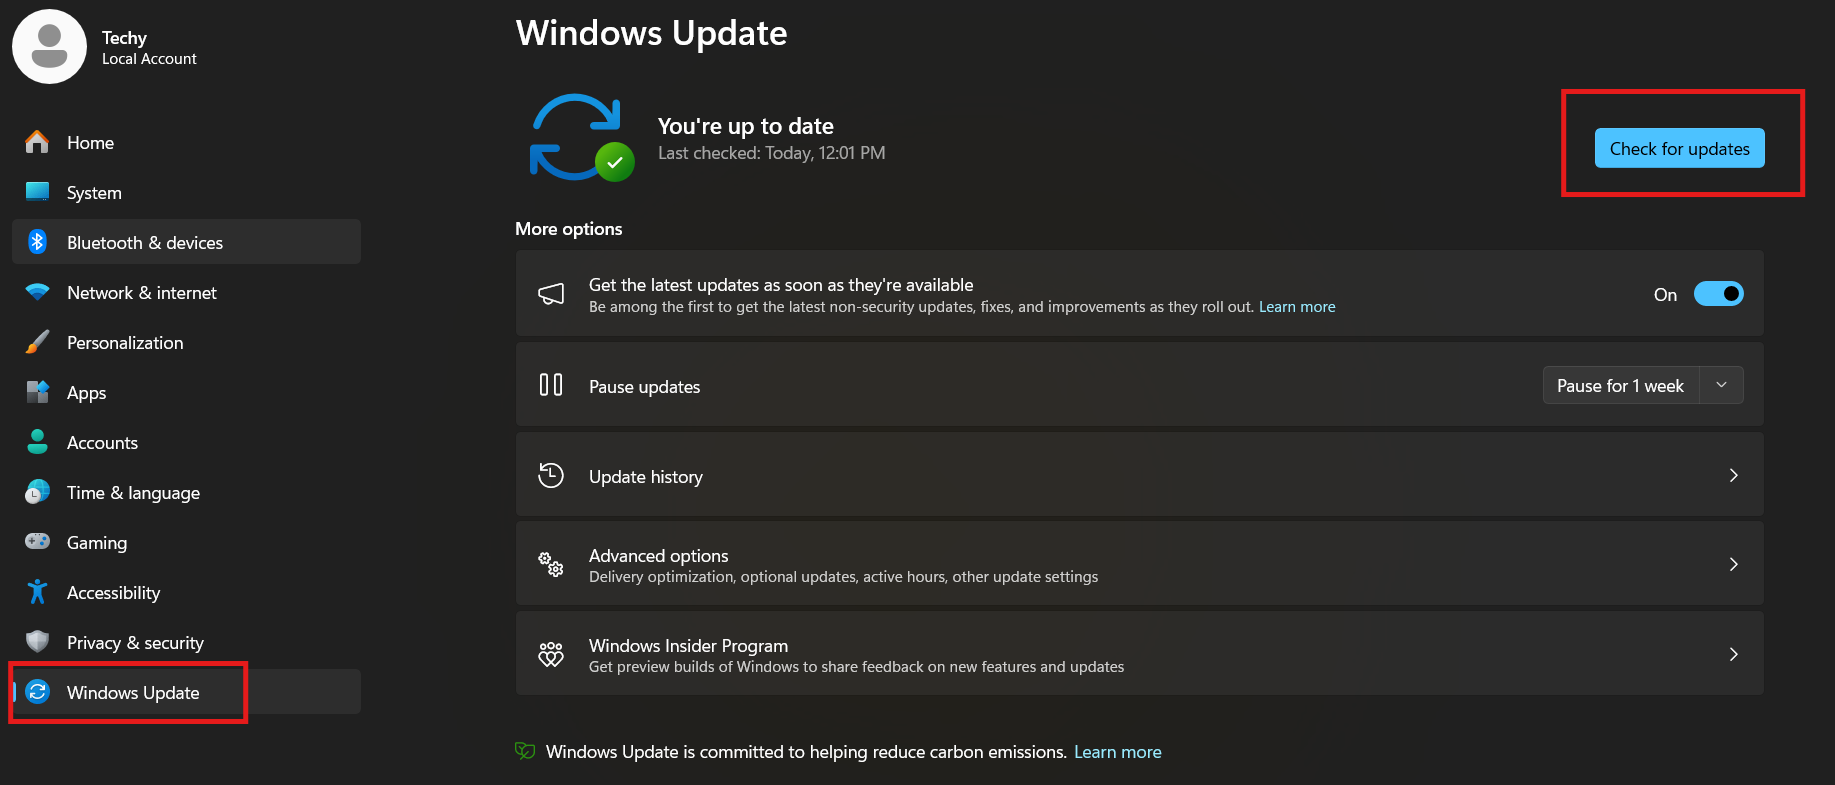Click the Personalization paintbrush icon
This screenshot has height=785, width=1835.
pyautogui.click(x=37, y=342)
